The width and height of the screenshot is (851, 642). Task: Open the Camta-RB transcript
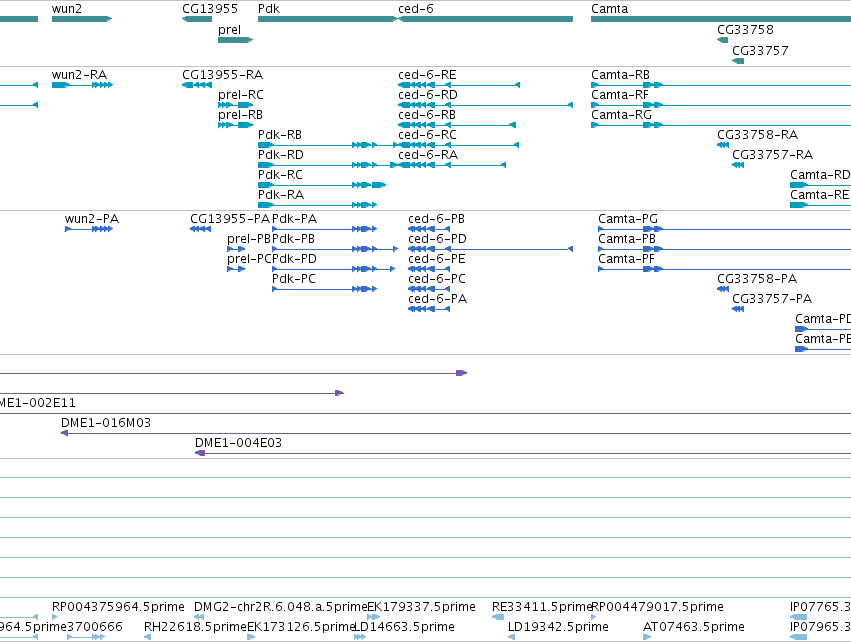click(721, 85)
